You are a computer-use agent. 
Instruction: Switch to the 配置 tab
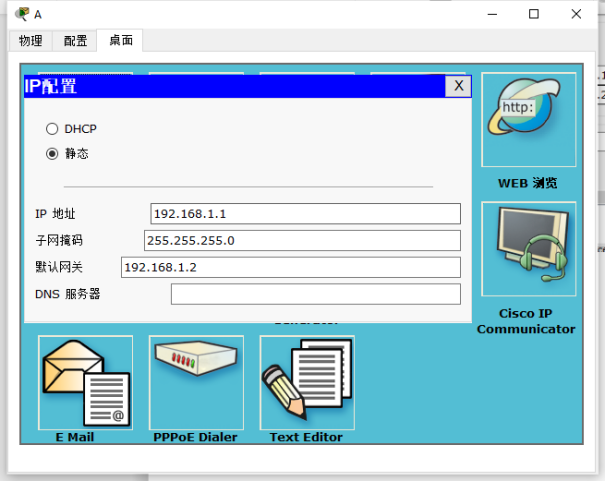[x=75, y=41]
